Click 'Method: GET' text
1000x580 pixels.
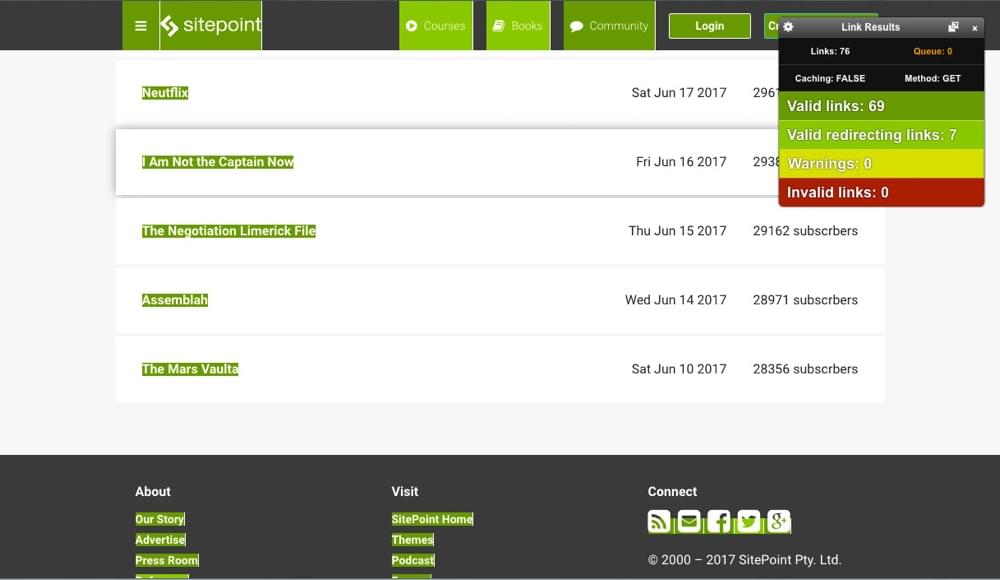point(932,78)
